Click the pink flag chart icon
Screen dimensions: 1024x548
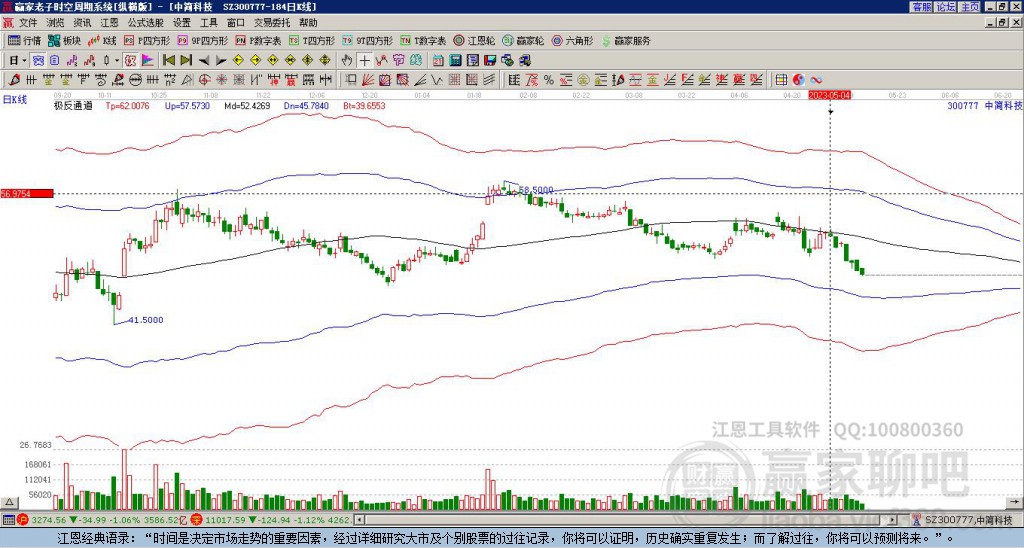(x=148, y=61)
